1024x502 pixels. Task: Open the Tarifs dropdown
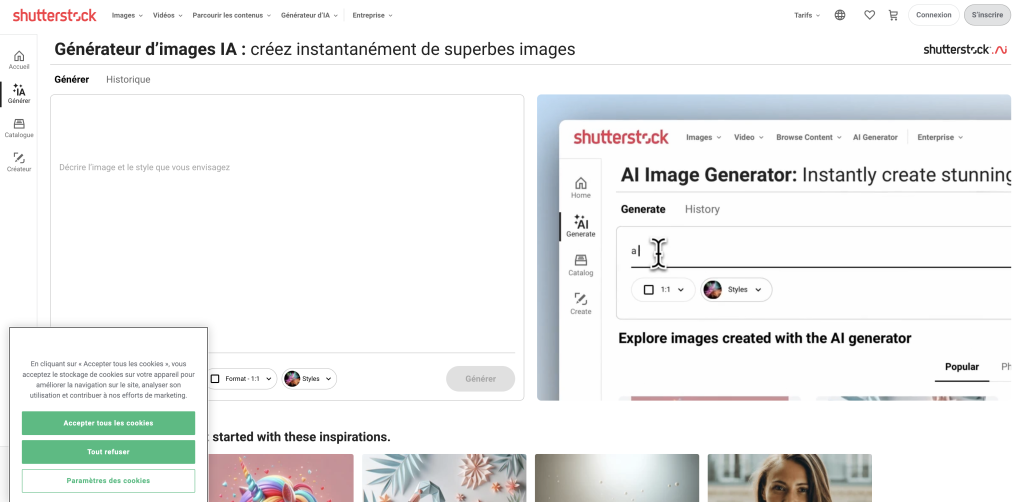(x=807, y=15)
